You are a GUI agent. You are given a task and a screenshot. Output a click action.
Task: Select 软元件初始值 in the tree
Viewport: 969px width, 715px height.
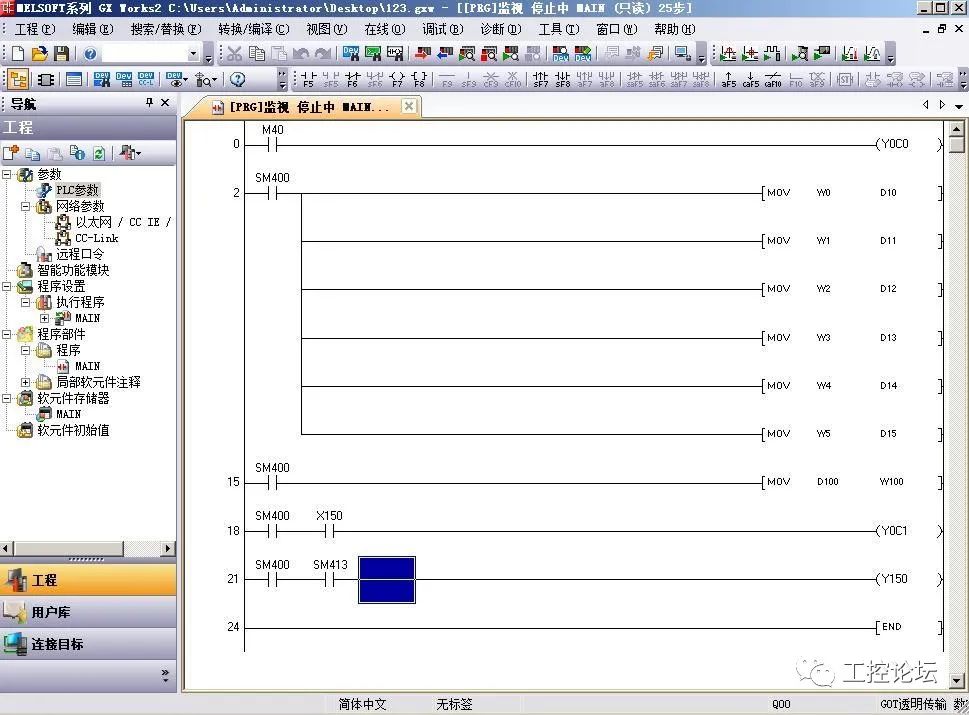tap(73, 431)
